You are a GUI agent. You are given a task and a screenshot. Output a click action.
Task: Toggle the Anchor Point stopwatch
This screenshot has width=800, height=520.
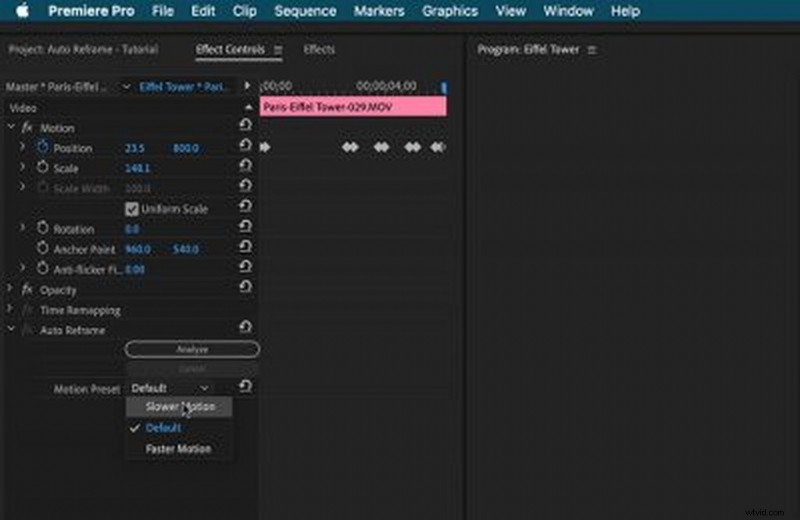[42, 248]
